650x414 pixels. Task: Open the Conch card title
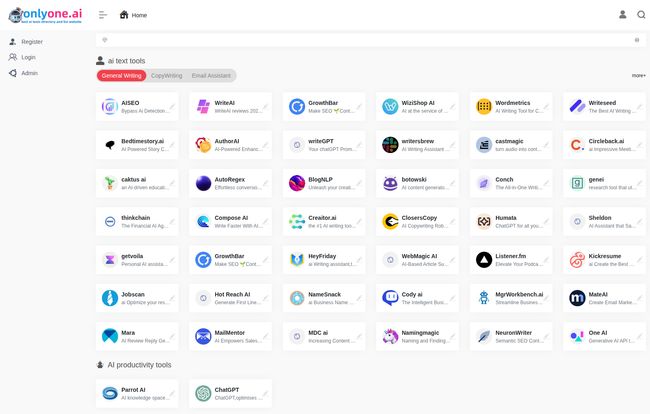tap(504, 179)
